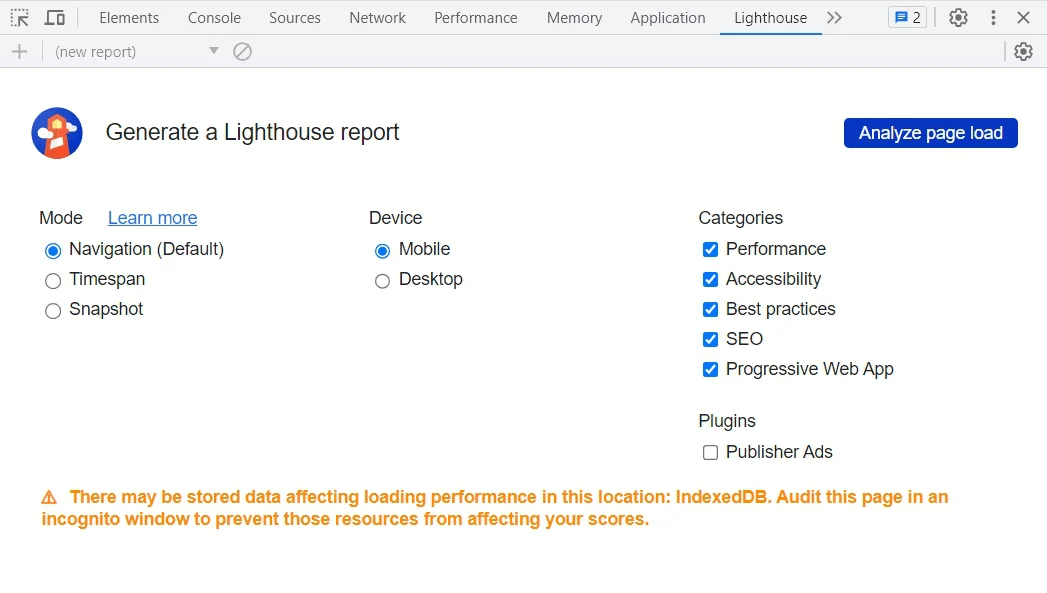The height and width of the screenshot is (593, 1047).
Task: Toggle the device toolbar icon
Action: pyautogui.click(x=56, y=18)
